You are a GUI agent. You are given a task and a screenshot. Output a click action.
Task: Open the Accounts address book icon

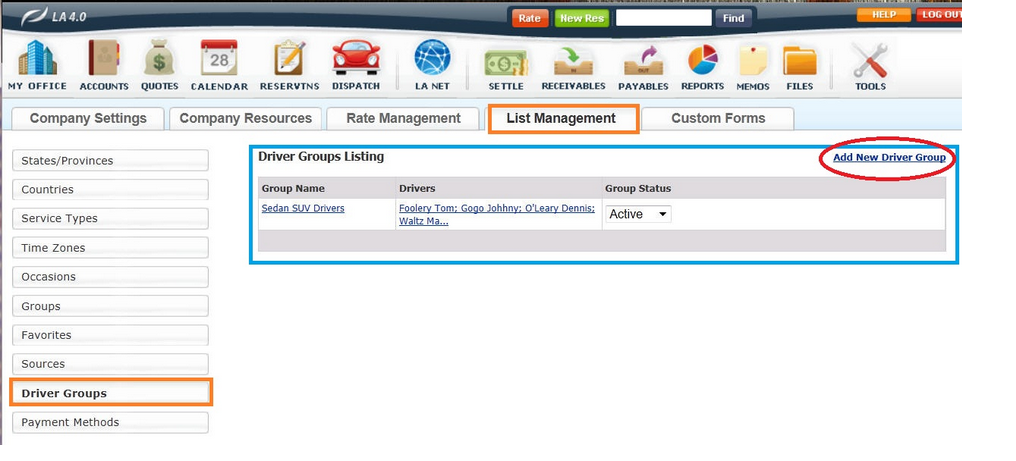[104, 60]
